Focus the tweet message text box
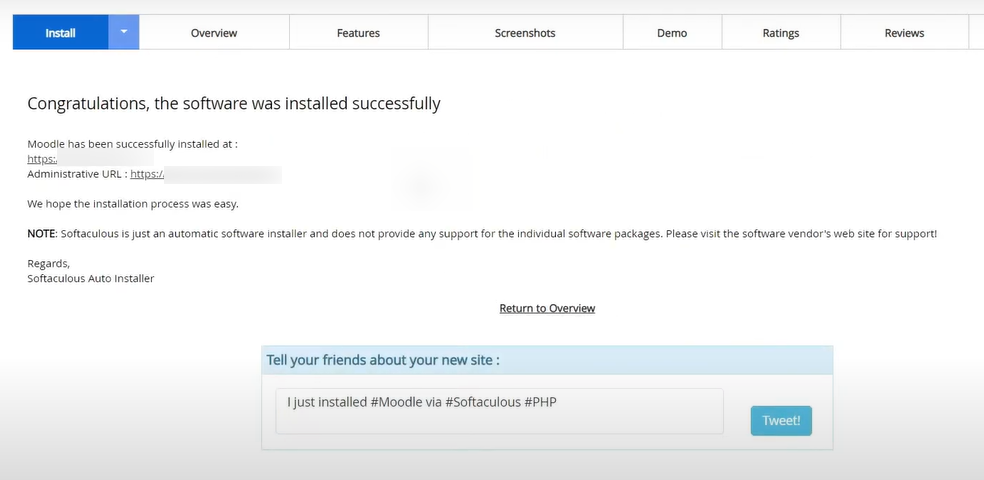 pyautogui.click(x=500, y=412)
